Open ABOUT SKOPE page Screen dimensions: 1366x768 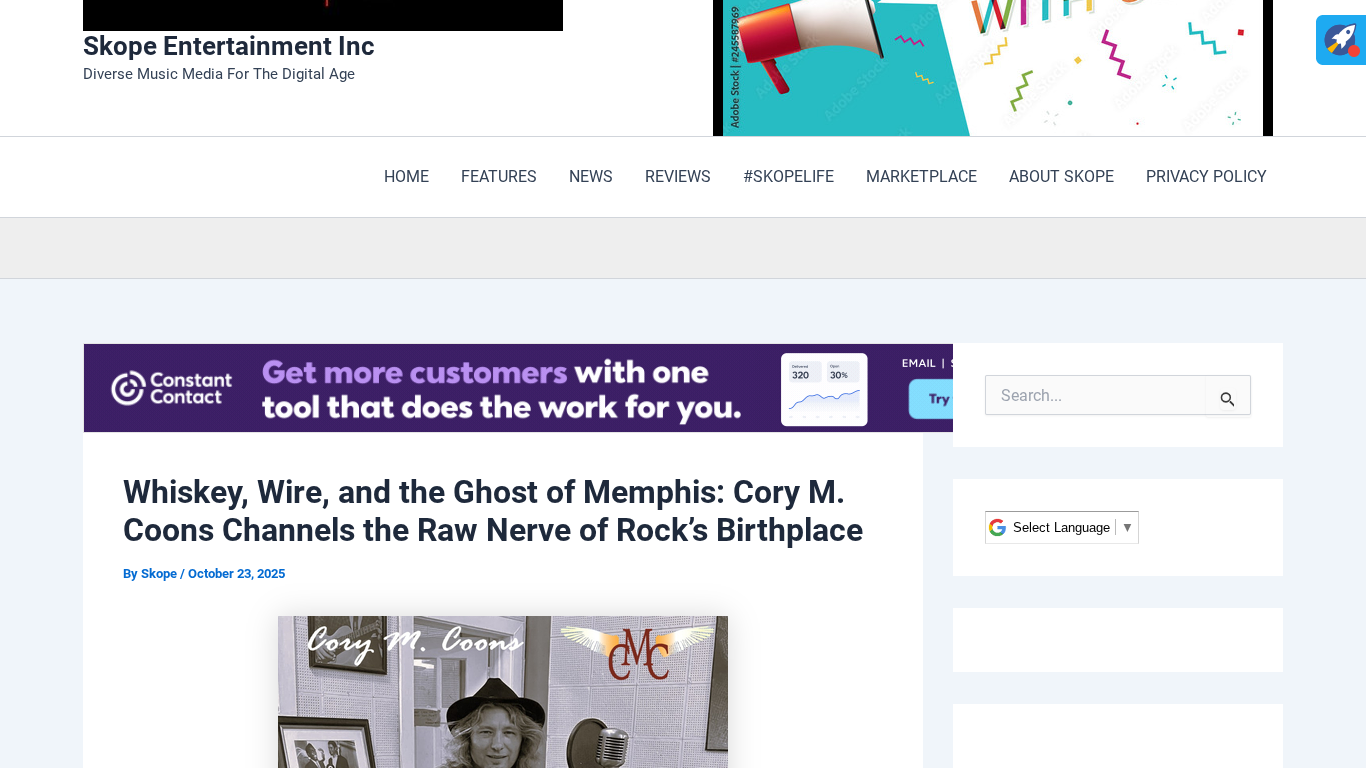tap(1061, 177)
